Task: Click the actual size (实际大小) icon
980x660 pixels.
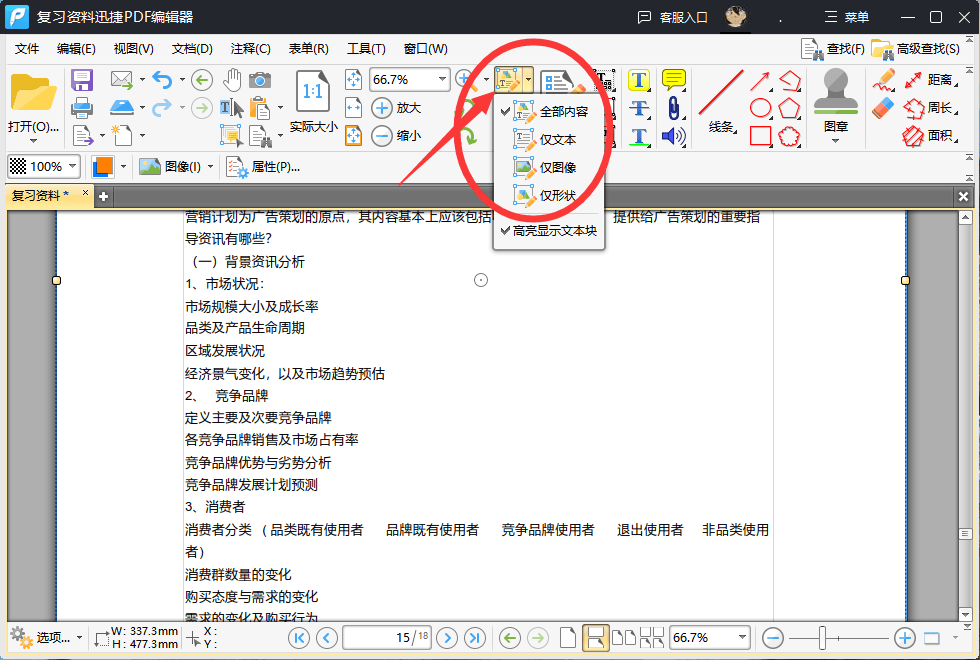Action: click(x=313, y=90)
